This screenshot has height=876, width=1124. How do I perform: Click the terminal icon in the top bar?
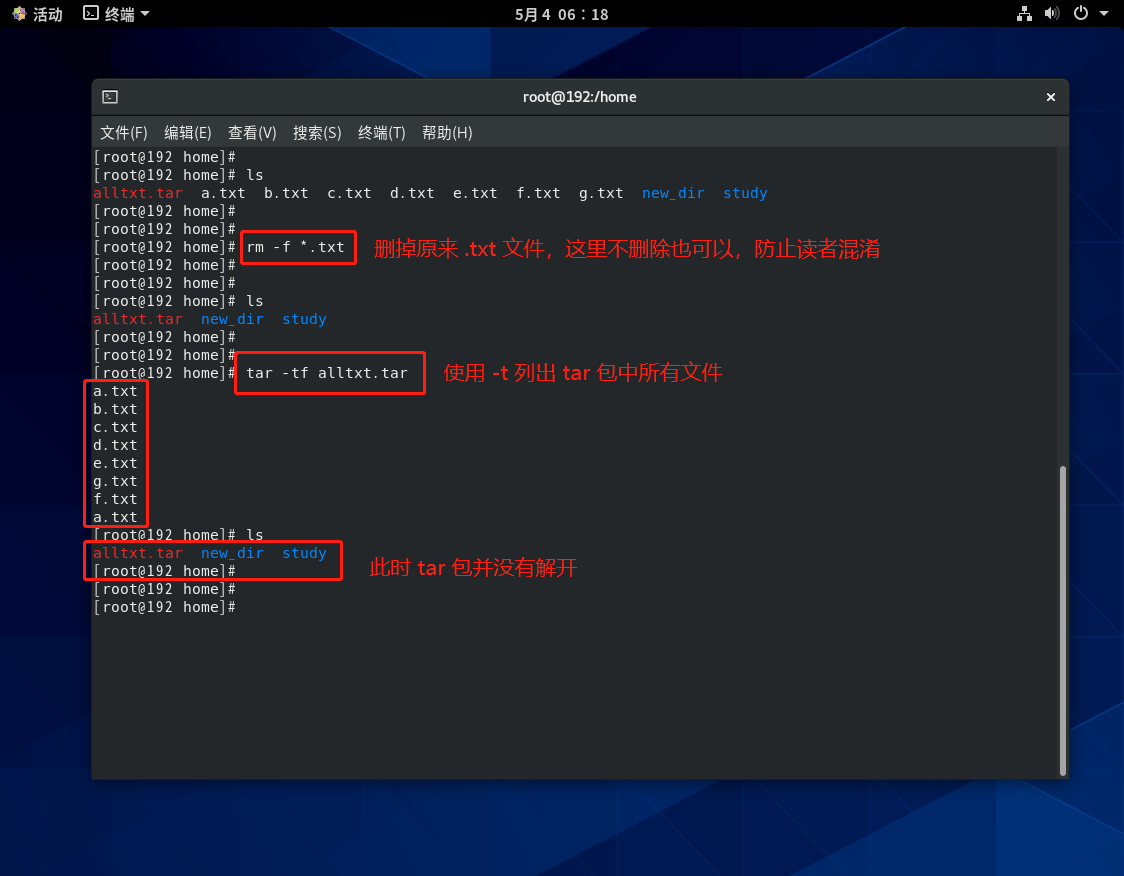91,14
